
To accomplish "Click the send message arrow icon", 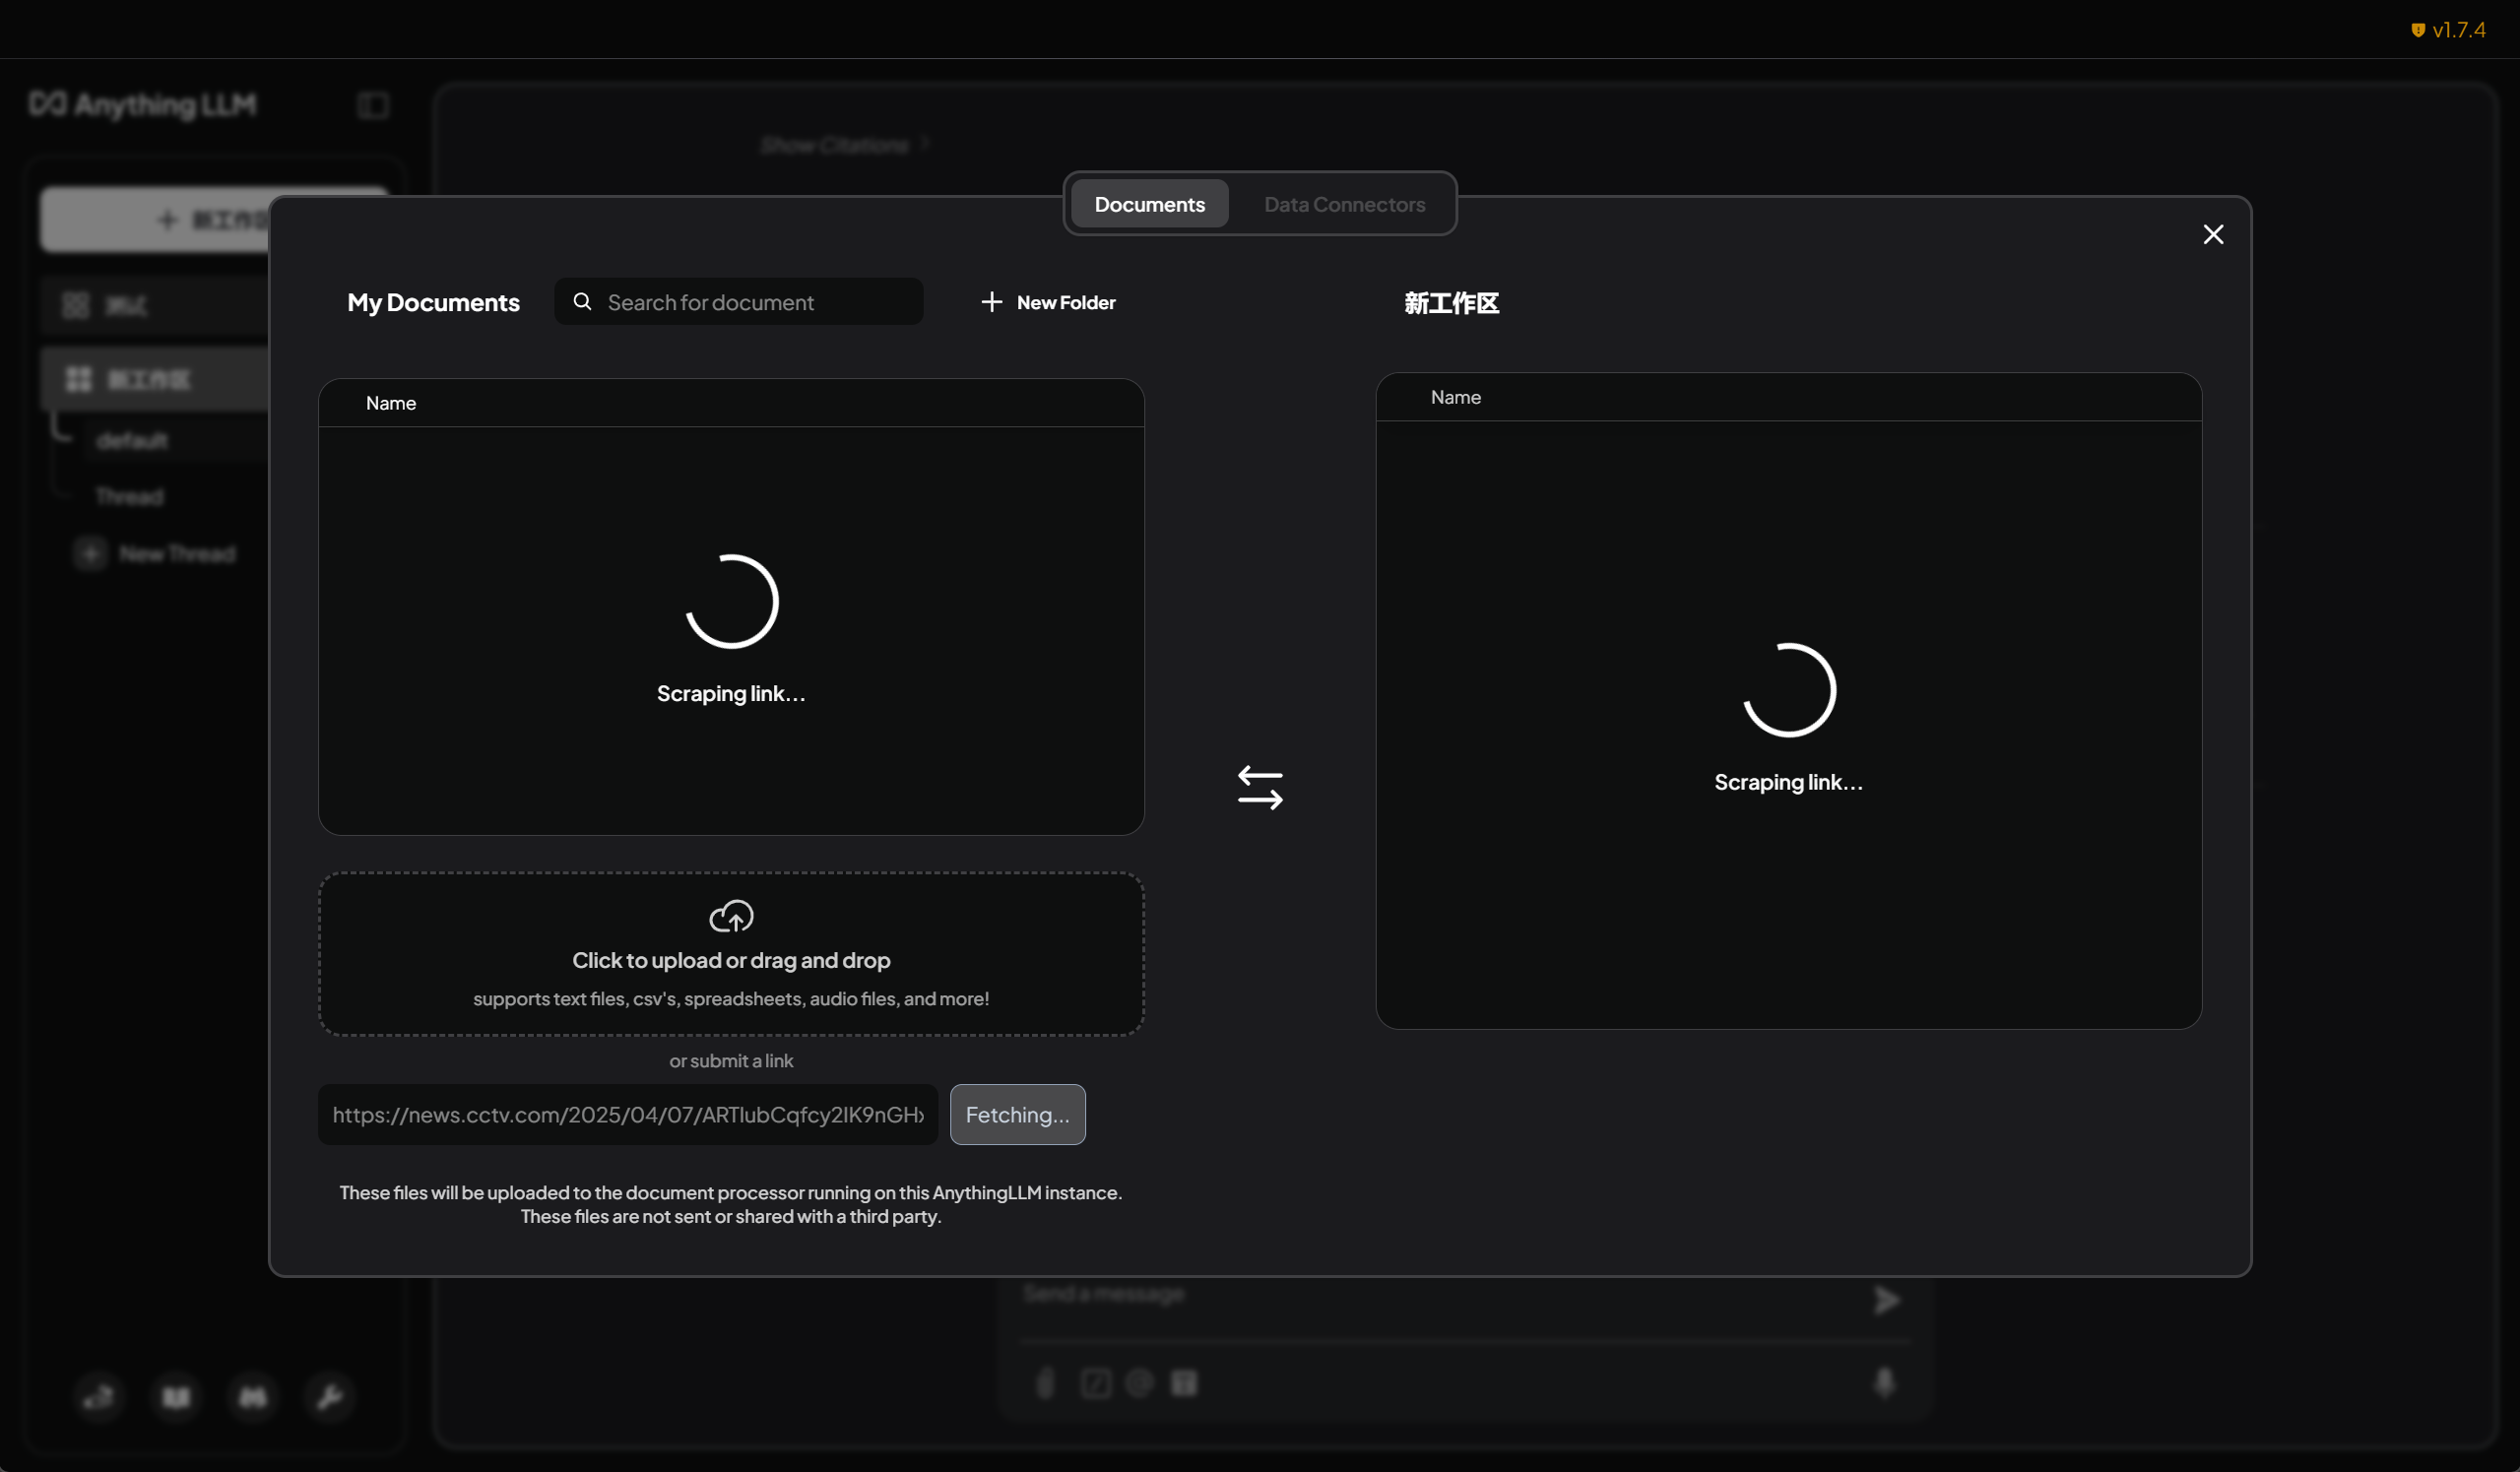I will 1886,1300.
